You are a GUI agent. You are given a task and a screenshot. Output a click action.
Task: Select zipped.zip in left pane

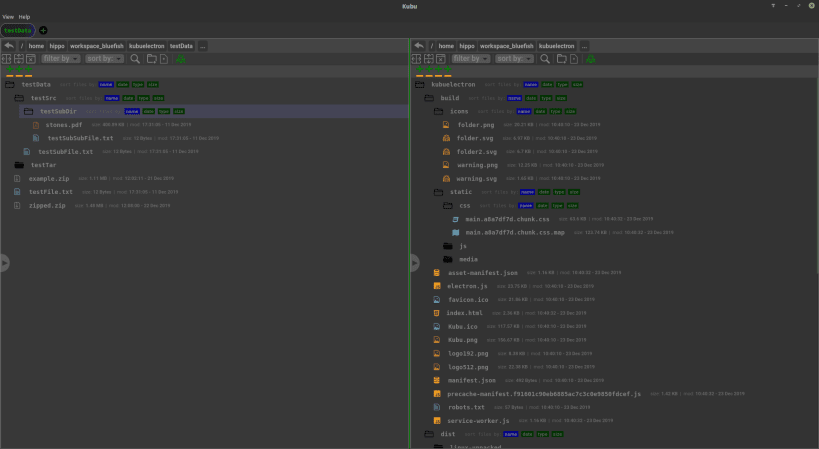pyautogui.click(x=47, y=206)
